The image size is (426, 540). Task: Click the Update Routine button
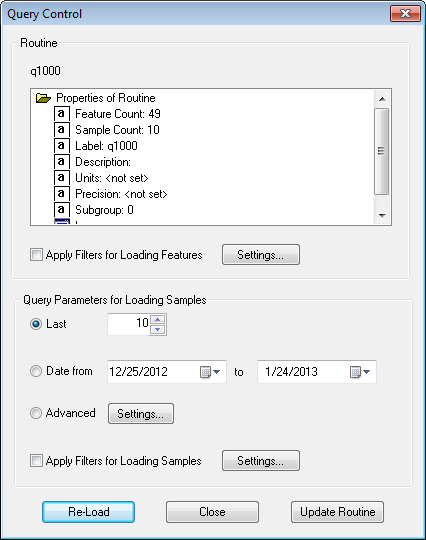click(x=337, y=512)
